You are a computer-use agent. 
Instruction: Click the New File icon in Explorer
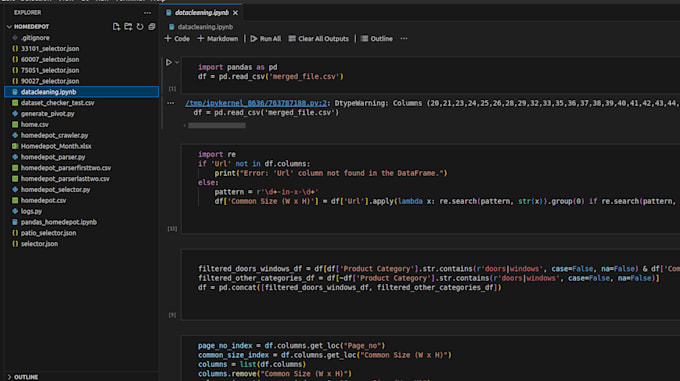(116, 27)
